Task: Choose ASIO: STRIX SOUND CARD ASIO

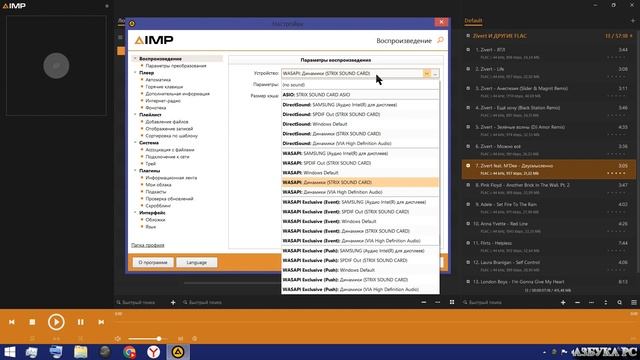Action: coord(360,95)
